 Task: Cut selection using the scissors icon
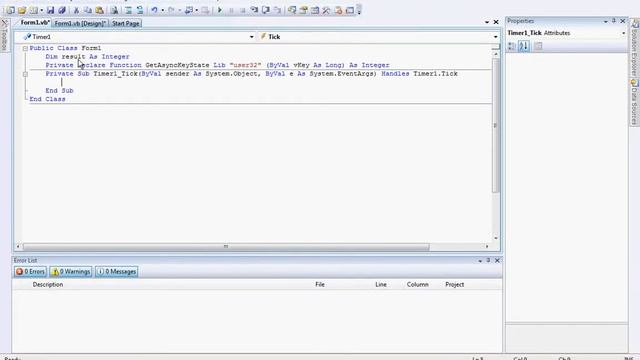point(76,10)
